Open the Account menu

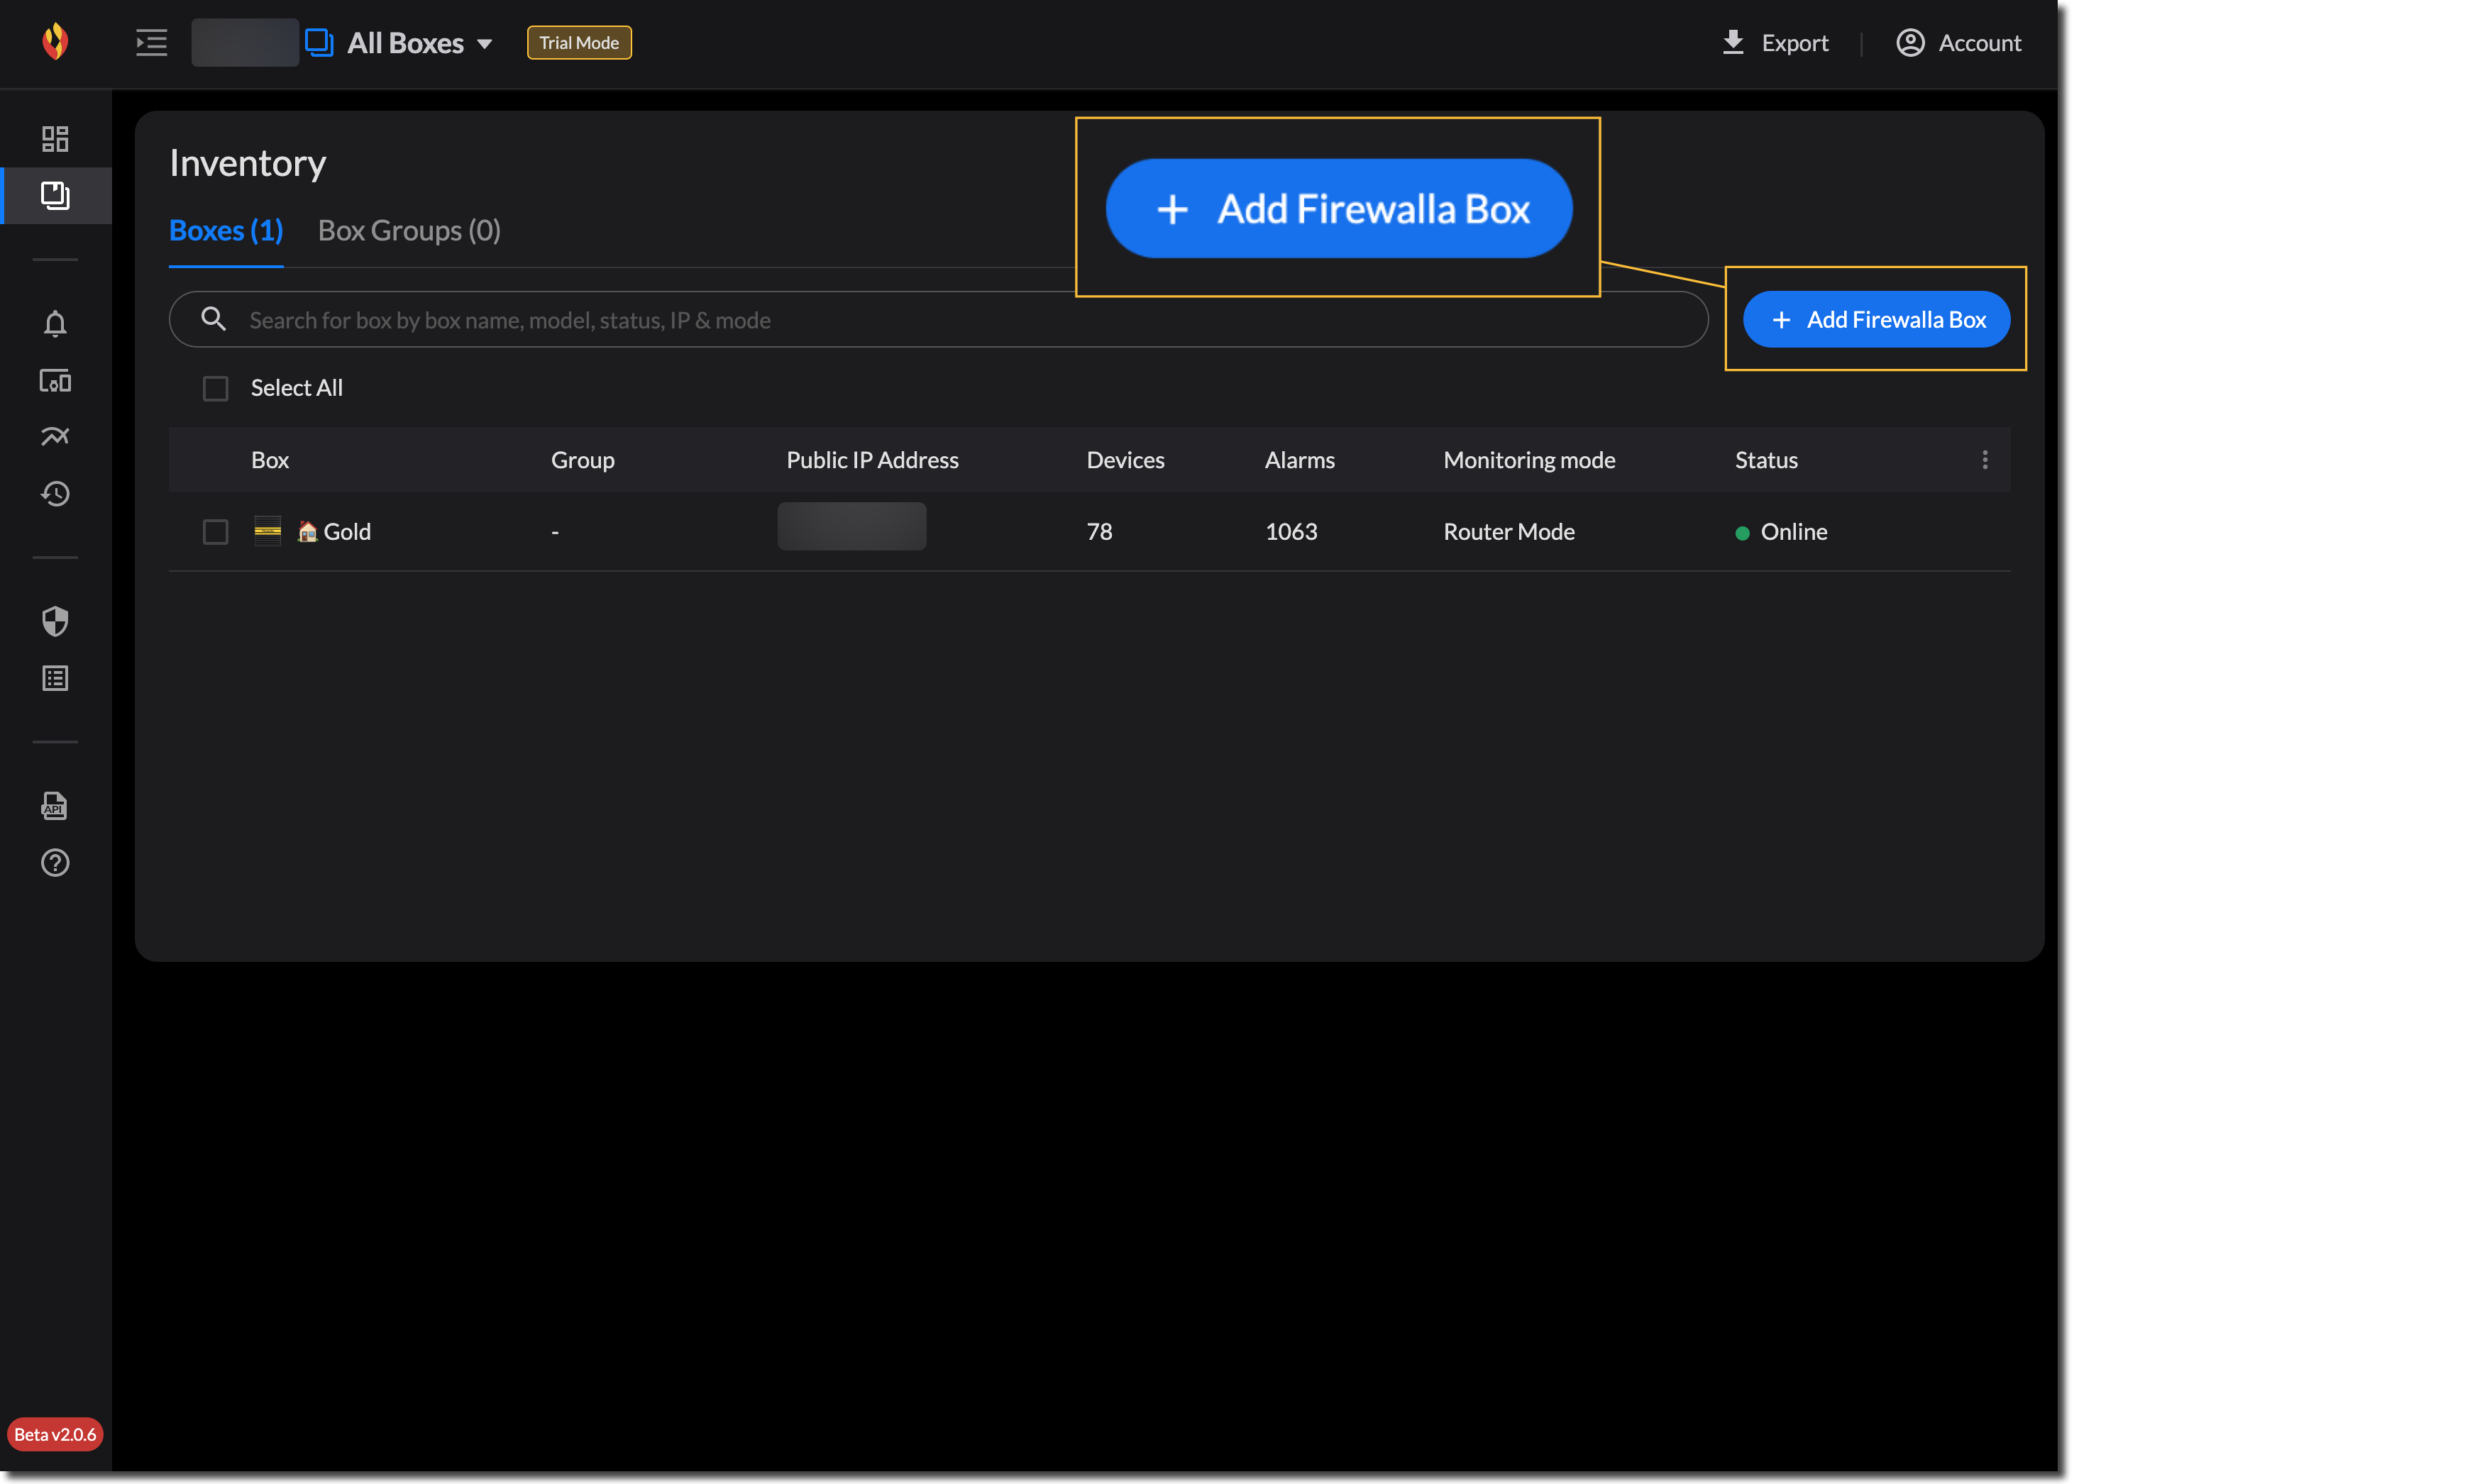tap(1958, 43)
